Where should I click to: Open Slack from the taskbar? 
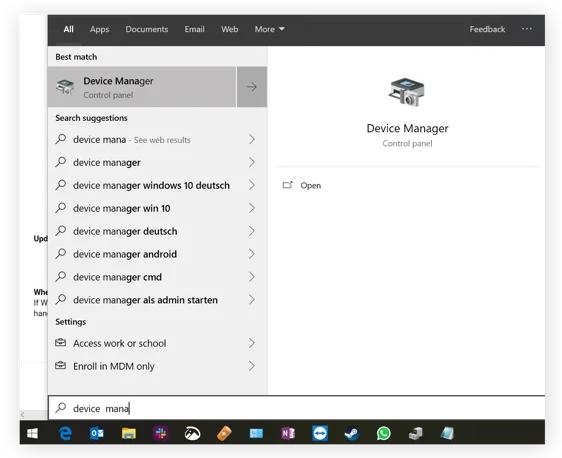click(161, 433)
